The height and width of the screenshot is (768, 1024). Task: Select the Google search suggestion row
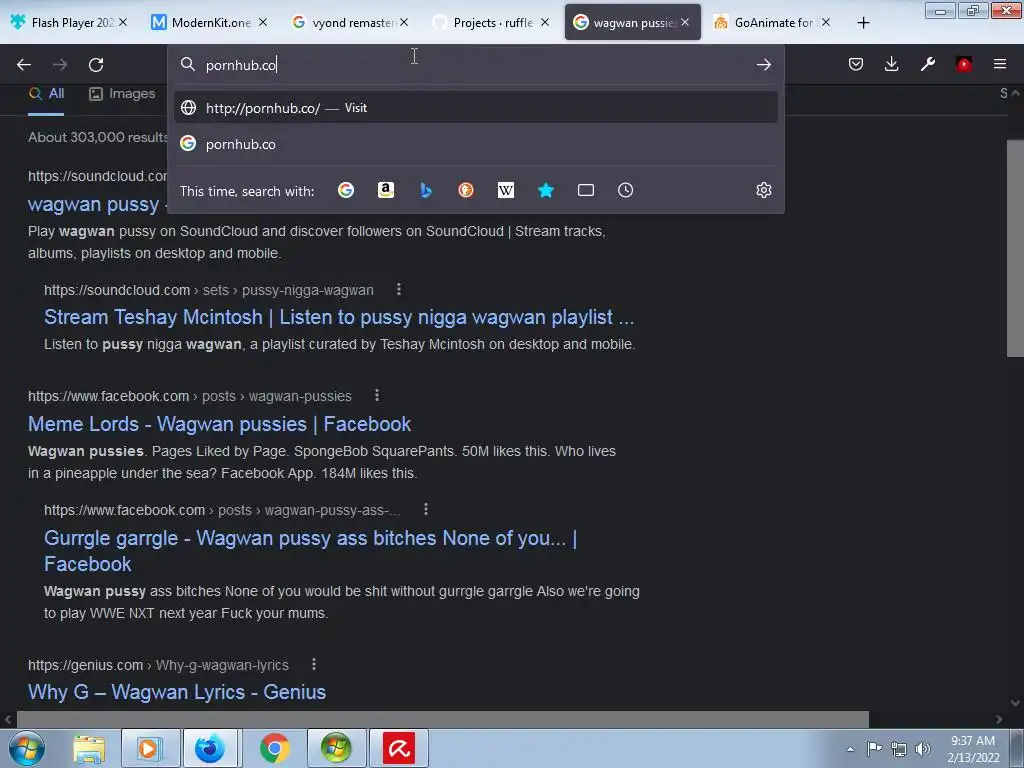tap(475, 144)
